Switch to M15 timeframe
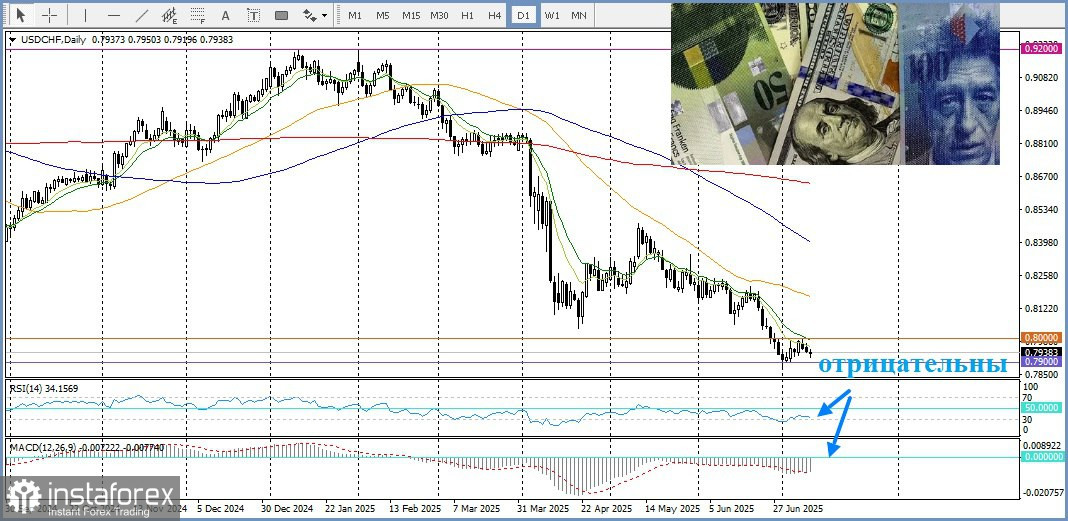 (x=411, y=14)
